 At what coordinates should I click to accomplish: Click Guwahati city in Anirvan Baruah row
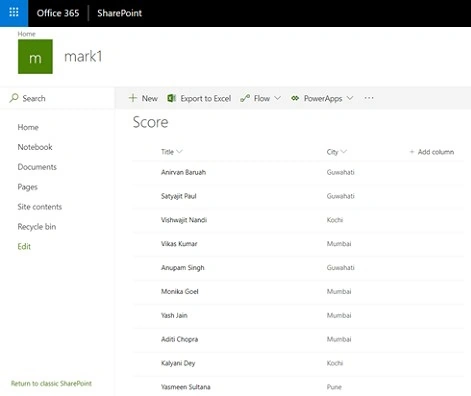(x=340, y=172)
